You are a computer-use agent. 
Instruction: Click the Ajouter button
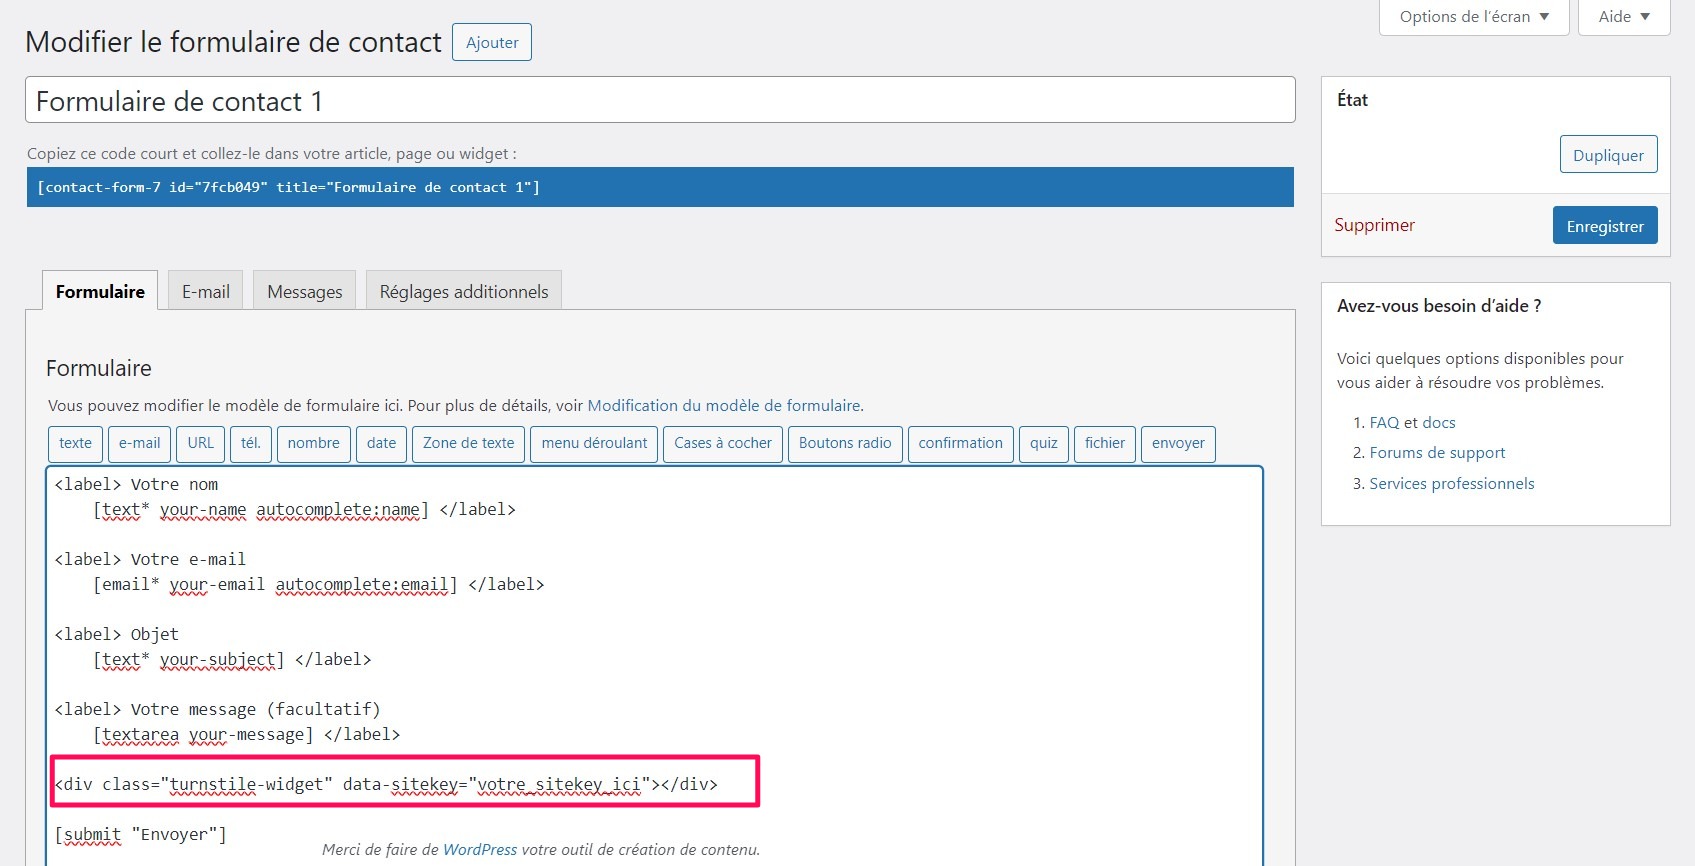point(492,42)
